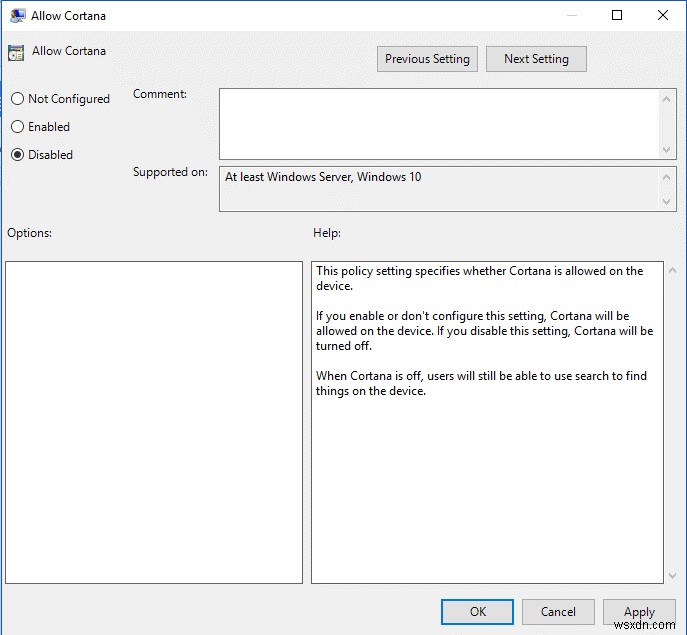Click the Allow Cortana policy setting icon
This screenshot has height=635, width=687.
[16, 53]
